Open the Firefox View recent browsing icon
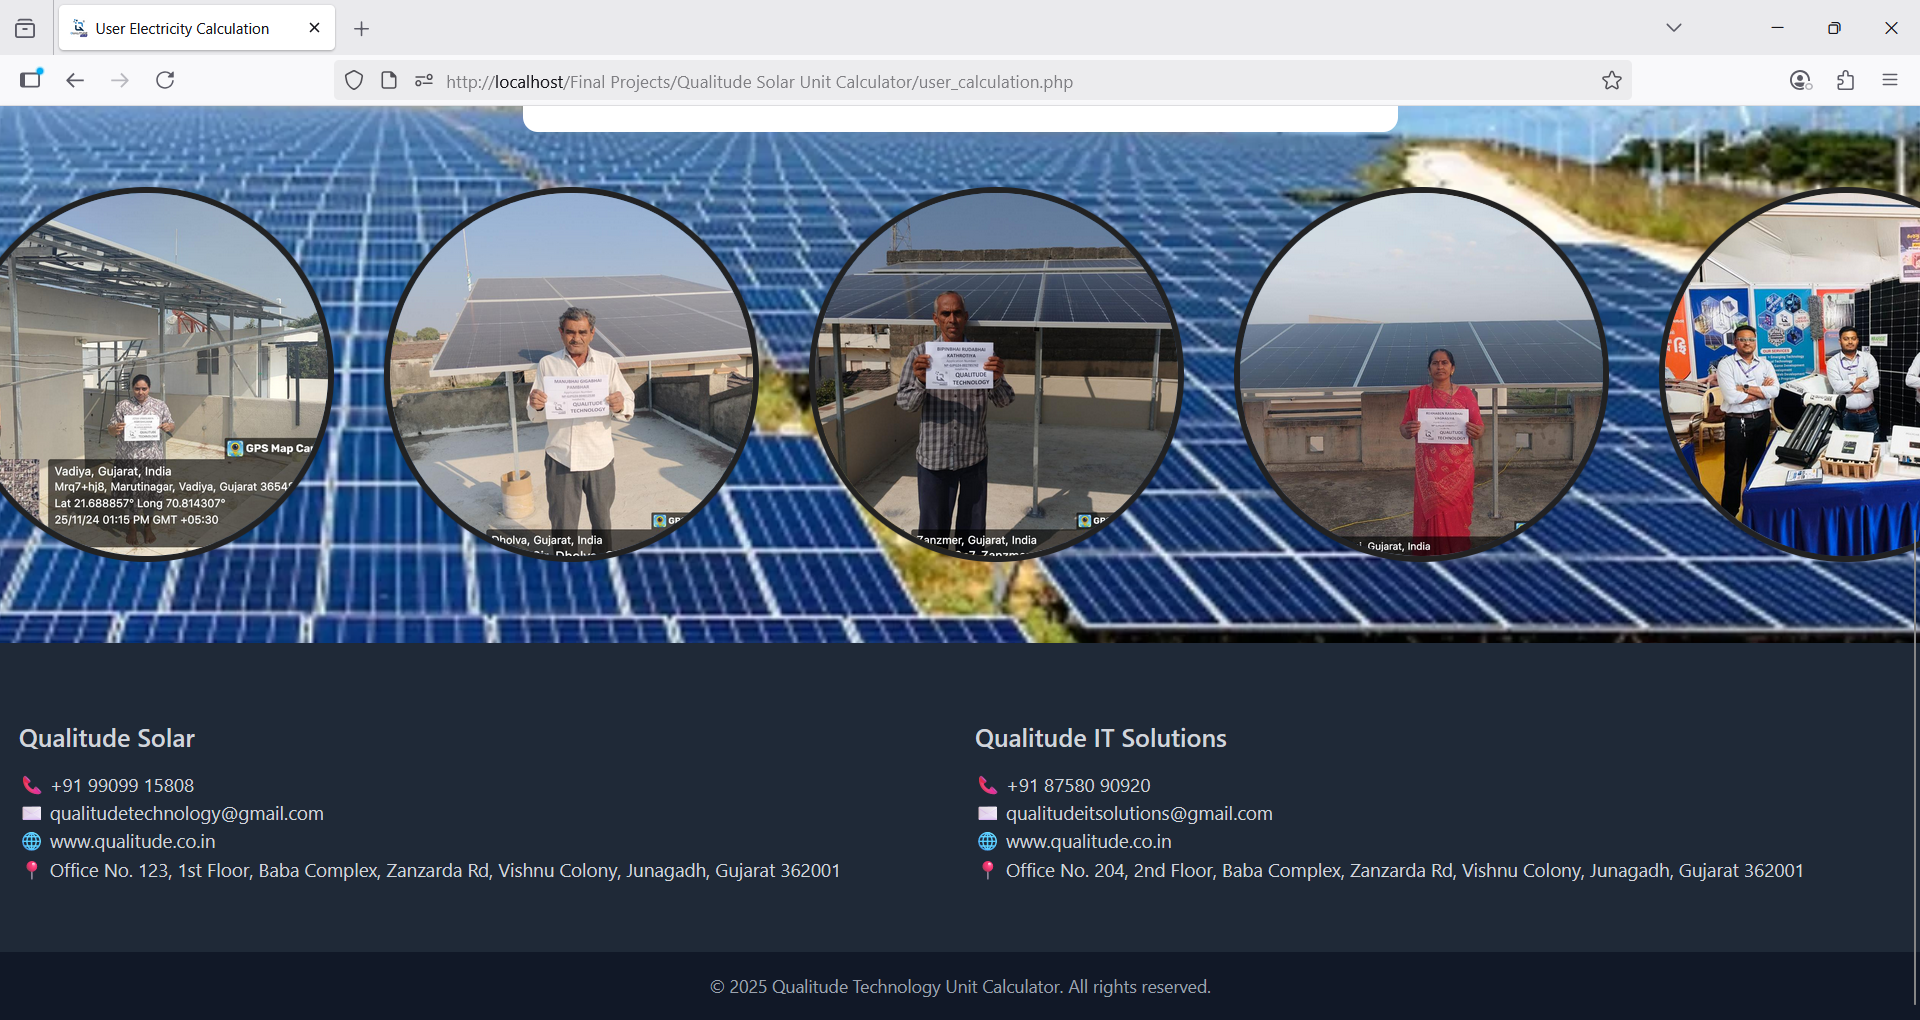This screenshot has width=1920, height=1020. [25, 28]
